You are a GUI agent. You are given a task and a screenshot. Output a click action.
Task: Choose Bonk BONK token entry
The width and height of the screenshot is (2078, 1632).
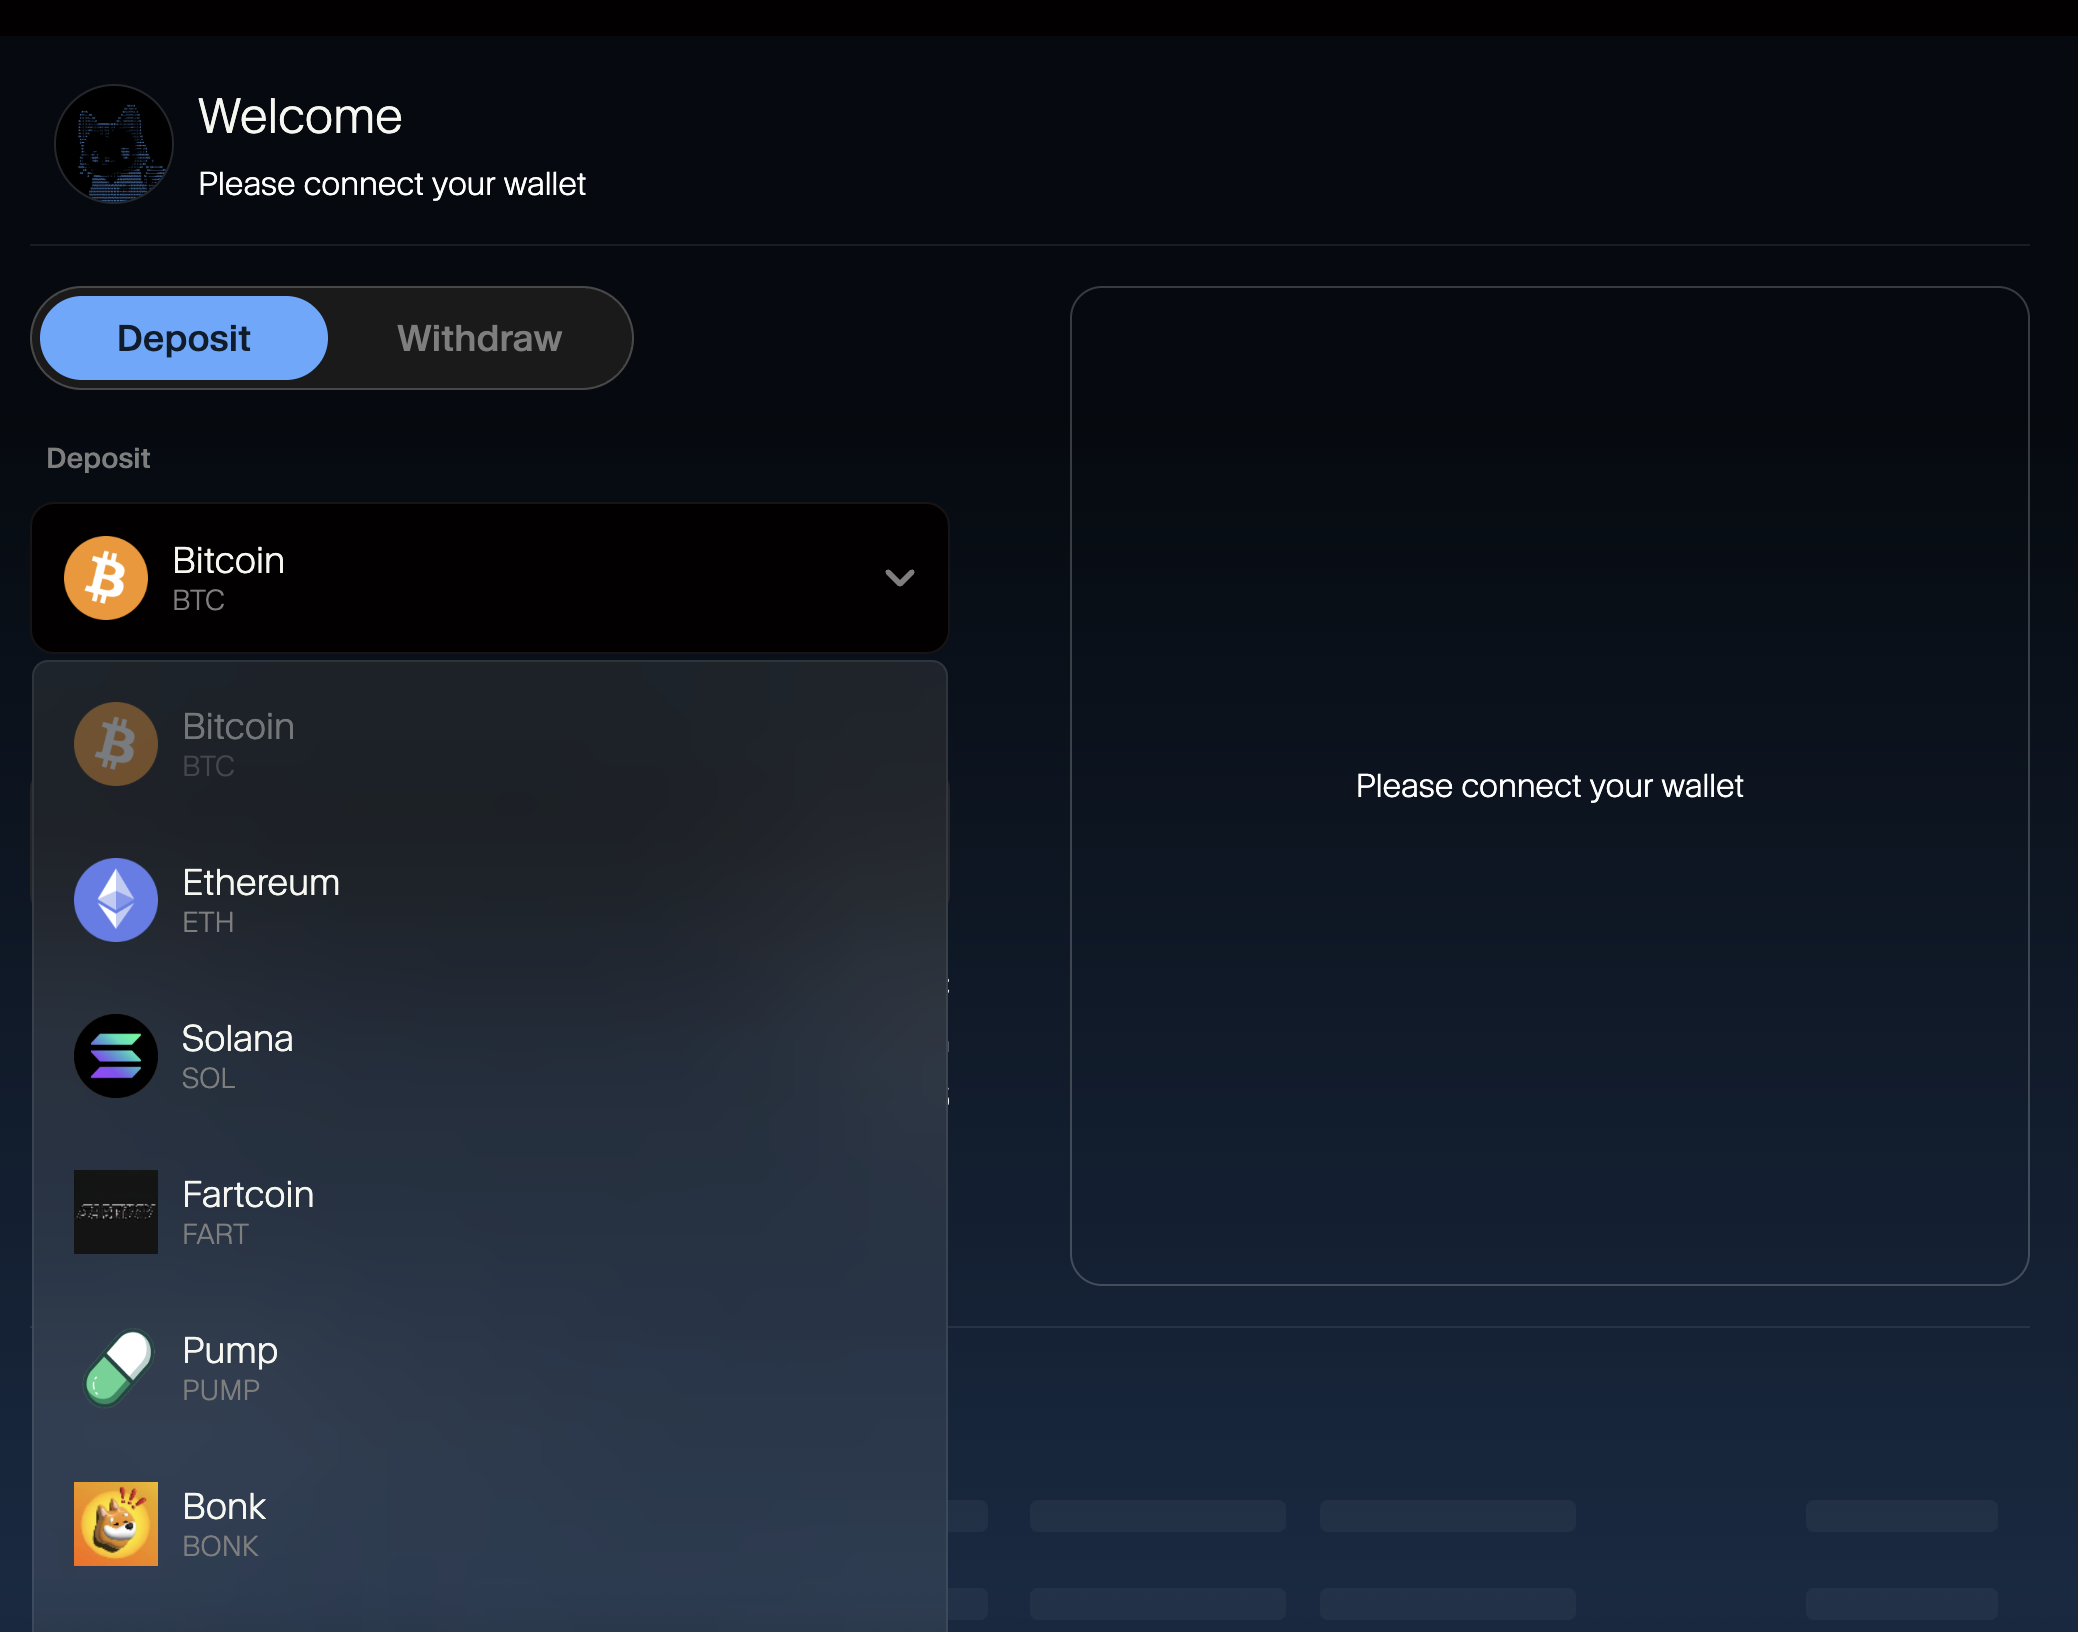coord(224,1524)
